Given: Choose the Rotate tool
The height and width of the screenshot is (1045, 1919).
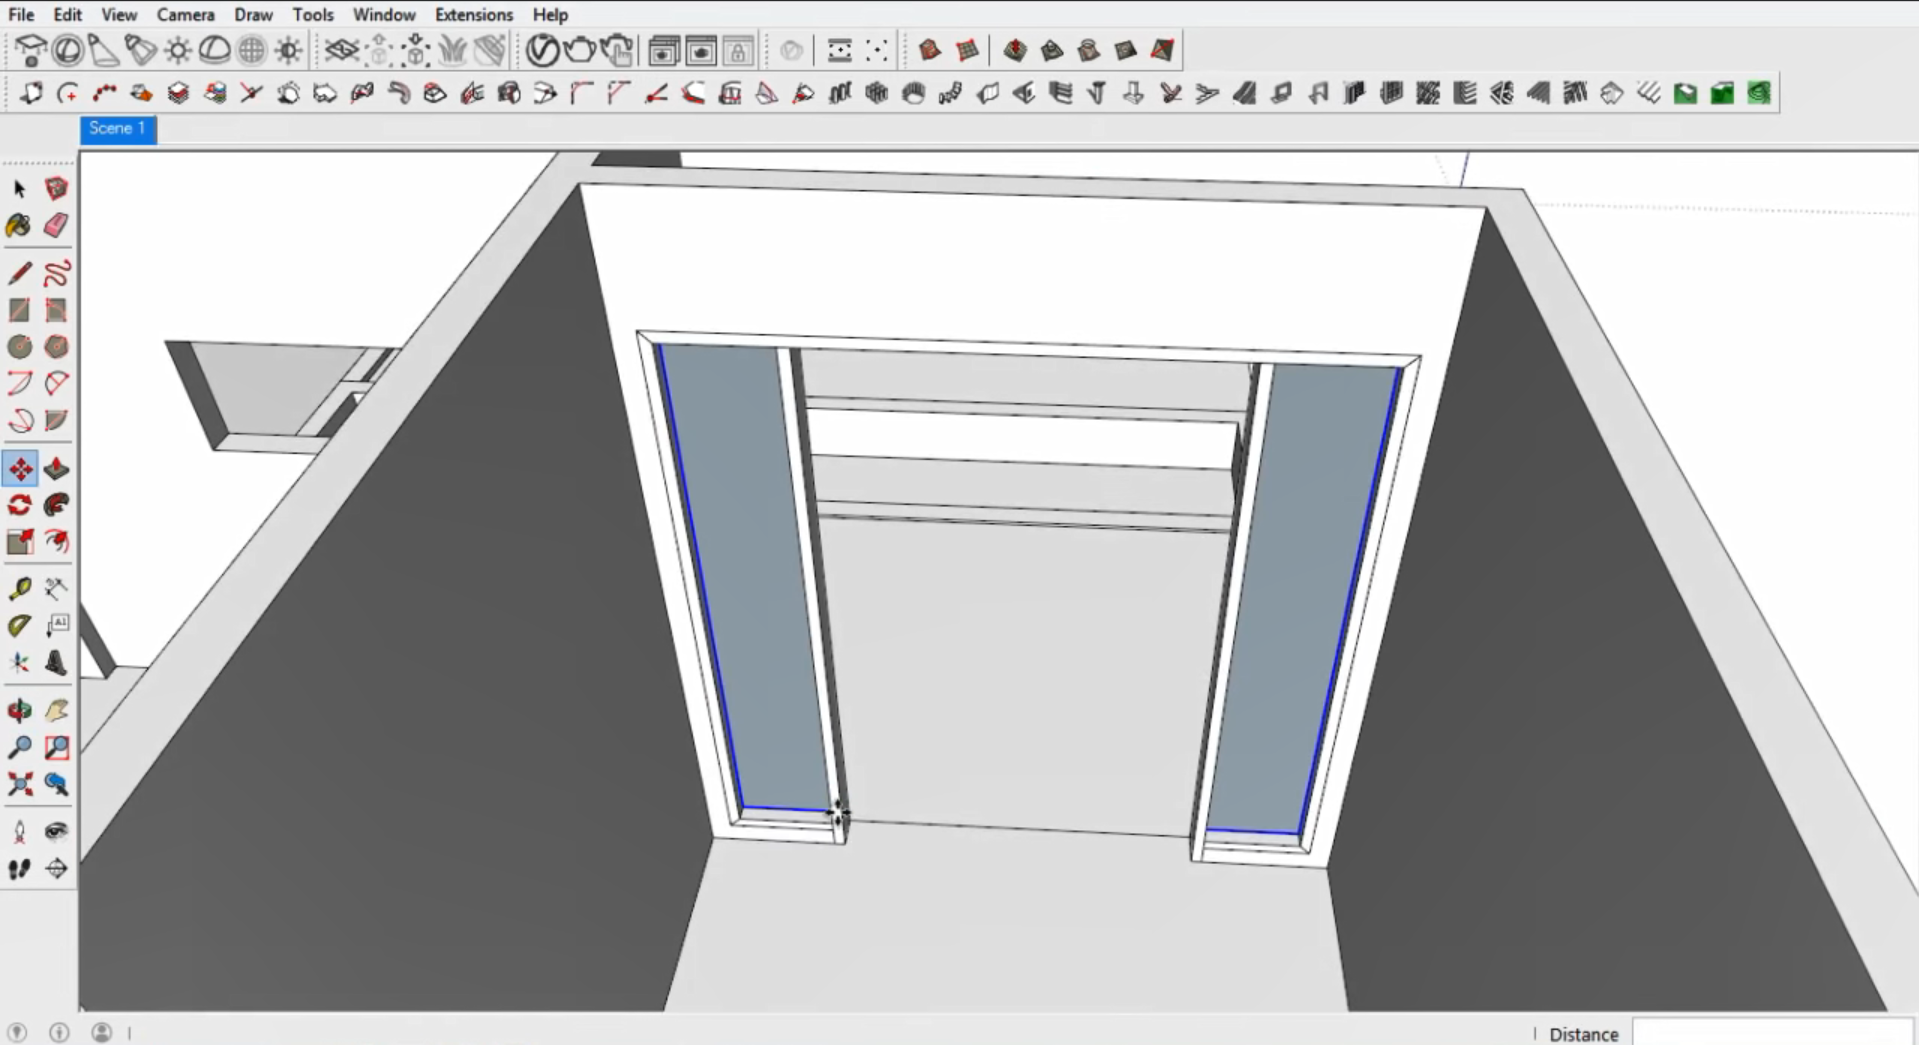Looking at the screenshot, I should (x=19, y=505).
